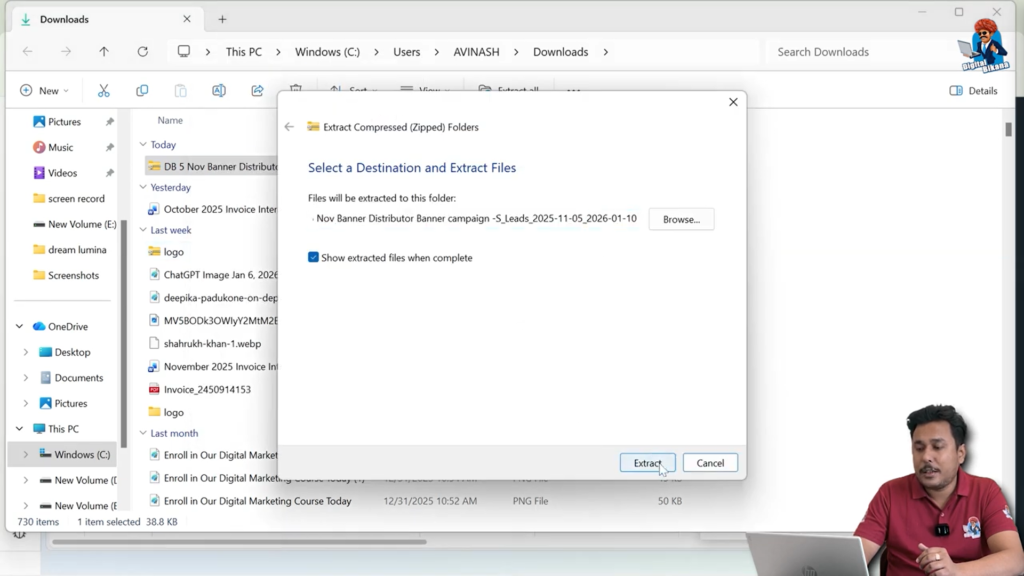Select the Cut icon in the toolbar
The width and height of the screenshot is (1024, 576).
pos(103,90)
